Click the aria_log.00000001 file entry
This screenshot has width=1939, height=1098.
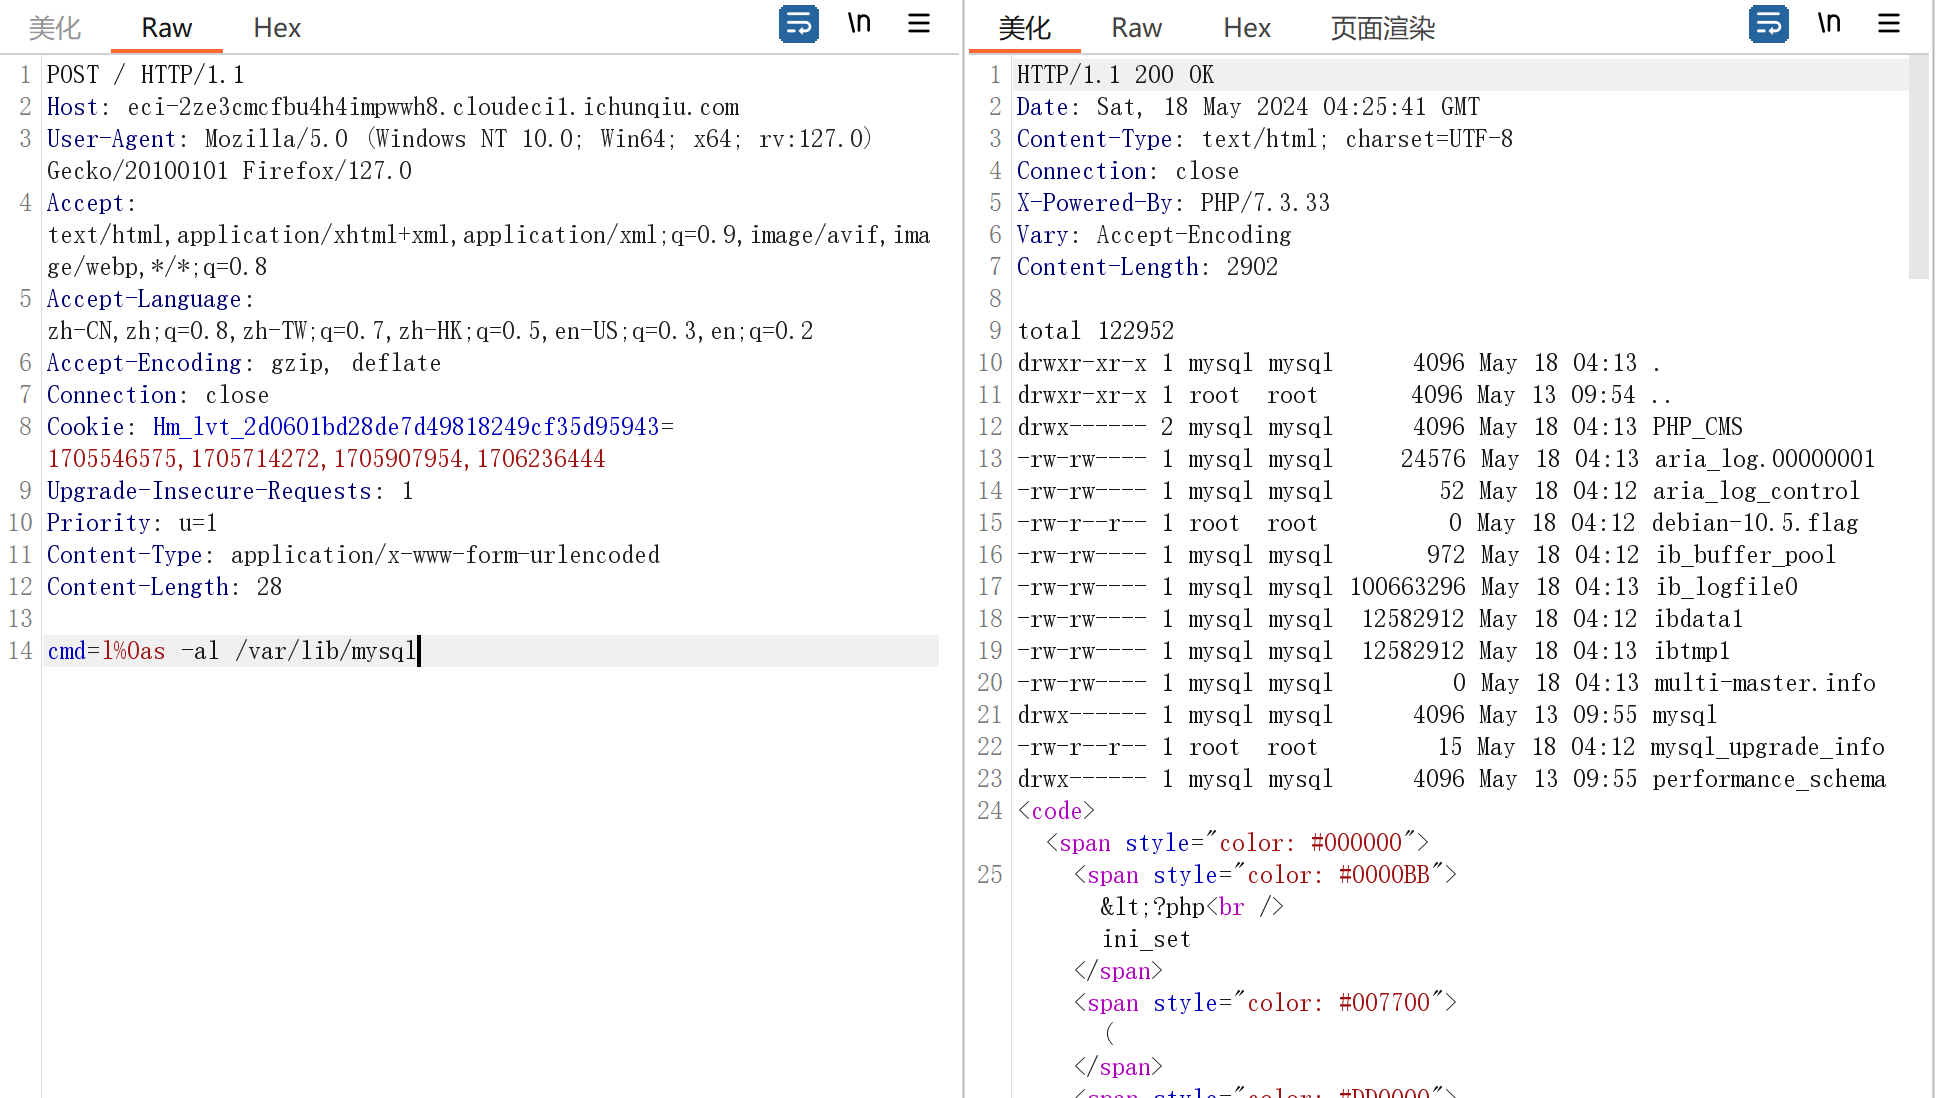point(1765,459)
